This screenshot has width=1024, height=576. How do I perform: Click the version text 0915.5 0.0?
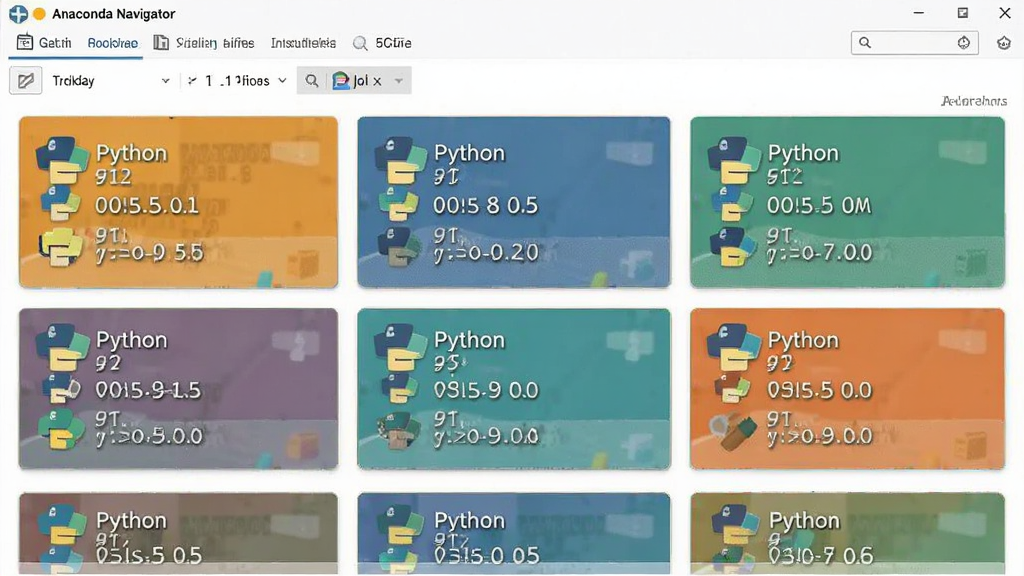[x=820, y=391]
